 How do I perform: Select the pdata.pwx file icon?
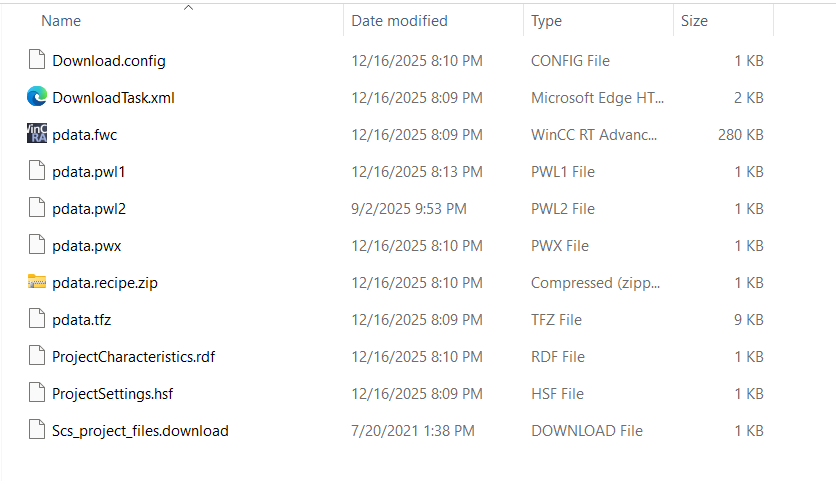[x=37, y=245]
